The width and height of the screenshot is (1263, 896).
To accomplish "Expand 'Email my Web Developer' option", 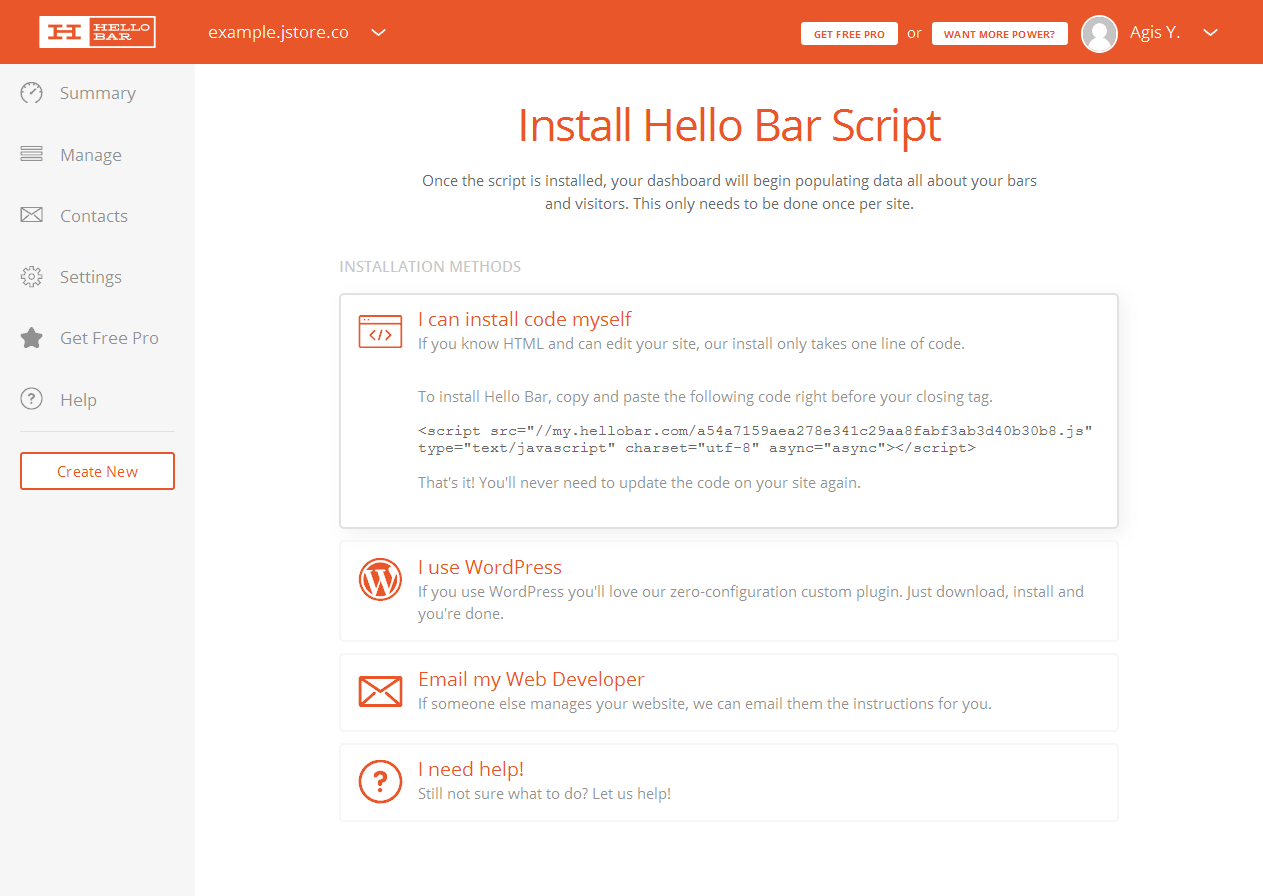I will pyautogui.click(x=531, y=679).
